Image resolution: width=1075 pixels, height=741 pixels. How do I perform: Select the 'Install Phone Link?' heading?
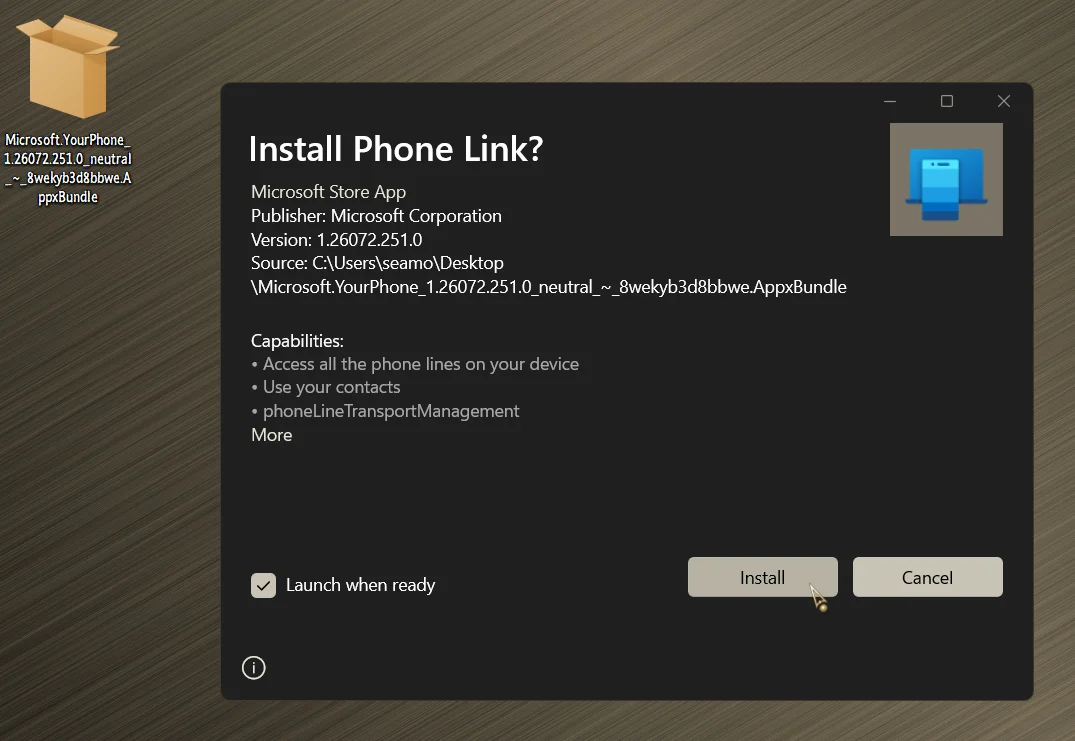pyautogui.click(x=396, y=149)
